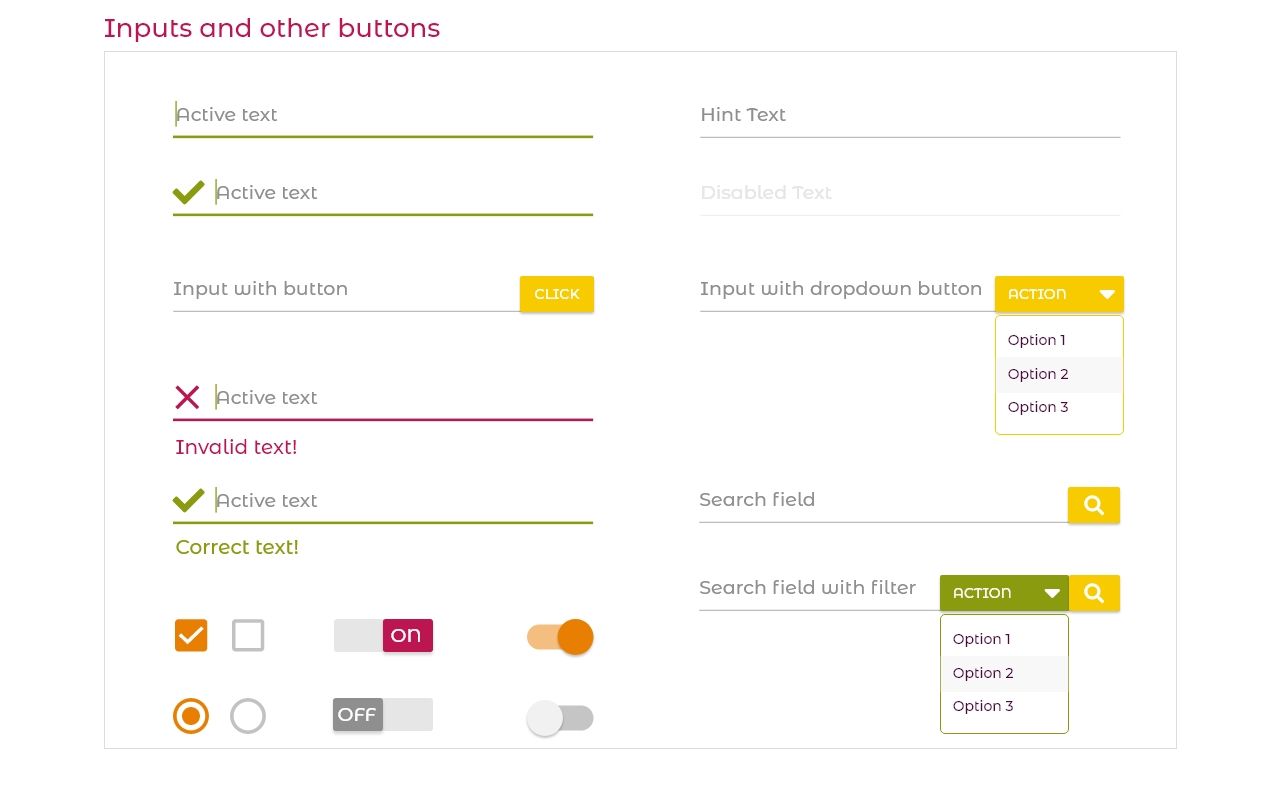Viewport: 1280px width, 800px height.
Task: Expand the green Action filter dropdown
Action: (1004, 593)
